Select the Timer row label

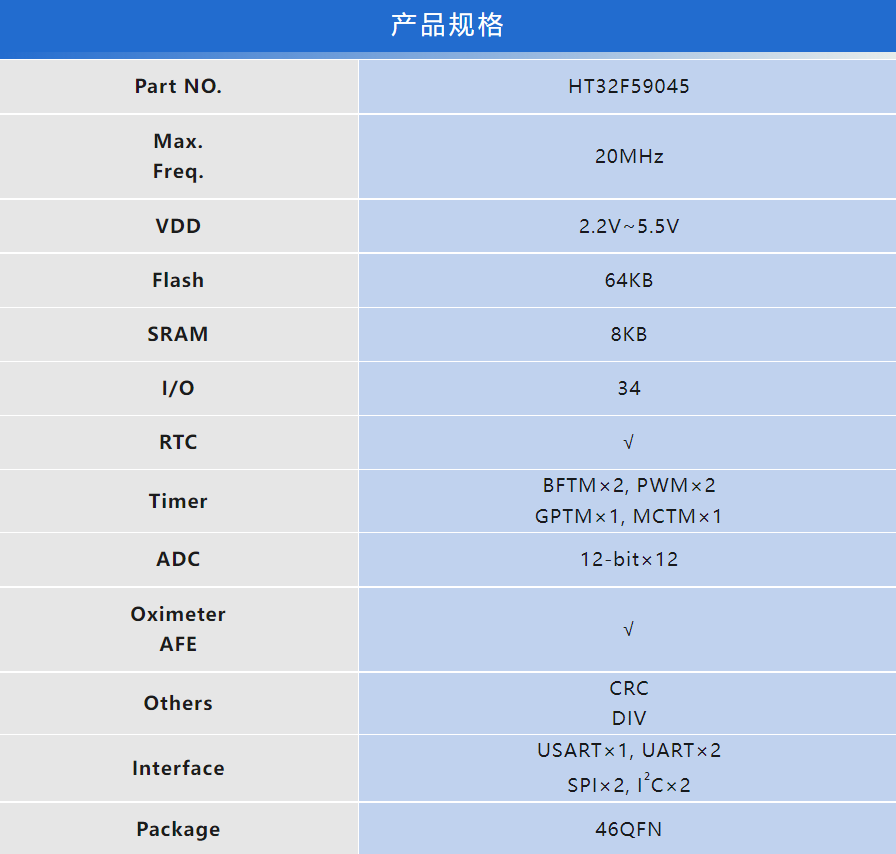click(178, 501)
